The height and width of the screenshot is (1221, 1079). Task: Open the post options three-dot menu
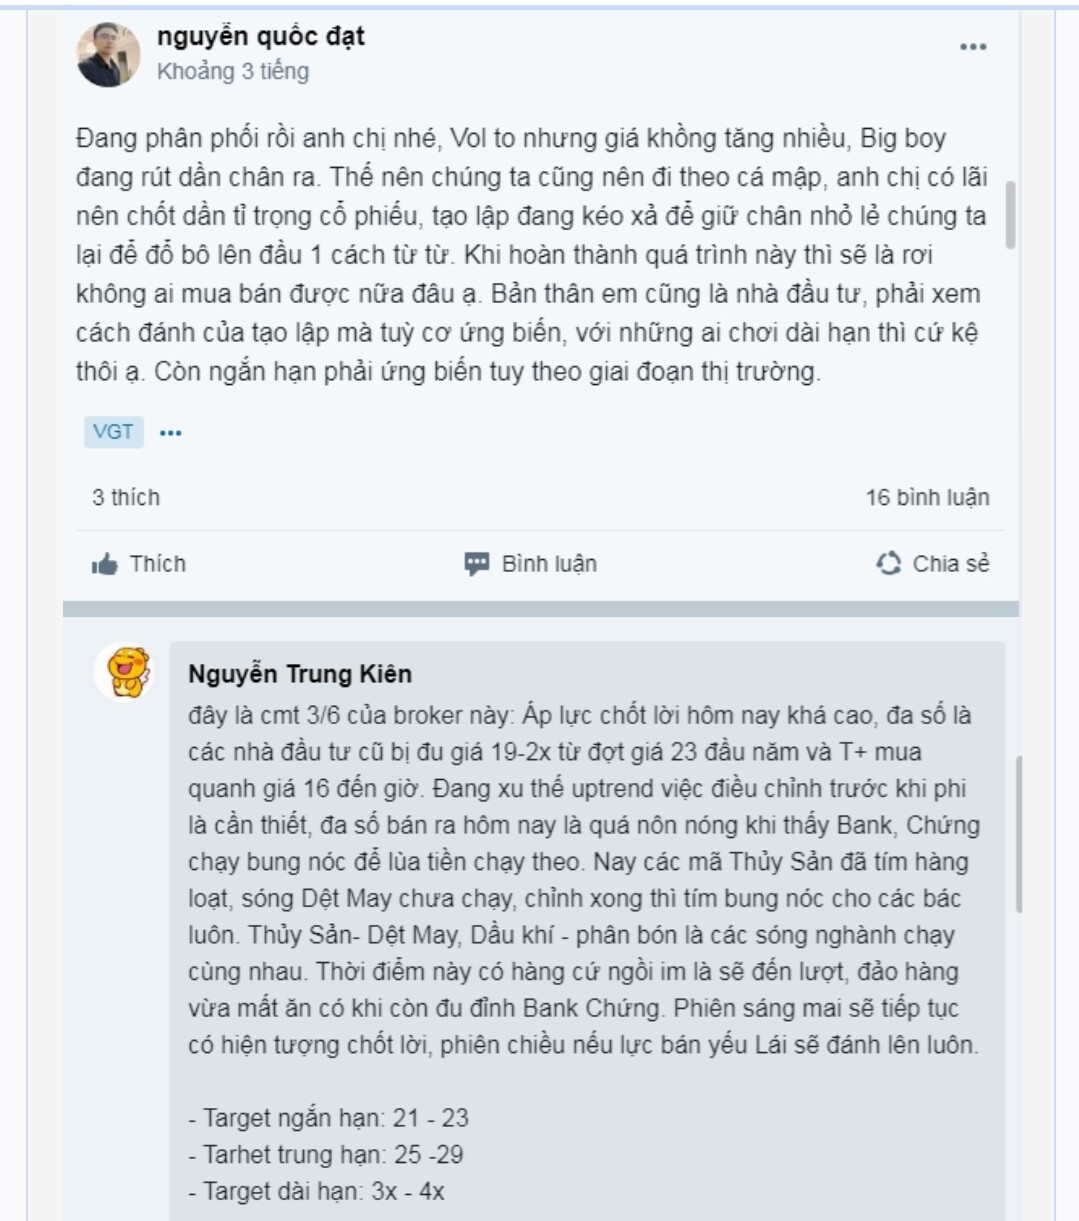click(973, 47)
